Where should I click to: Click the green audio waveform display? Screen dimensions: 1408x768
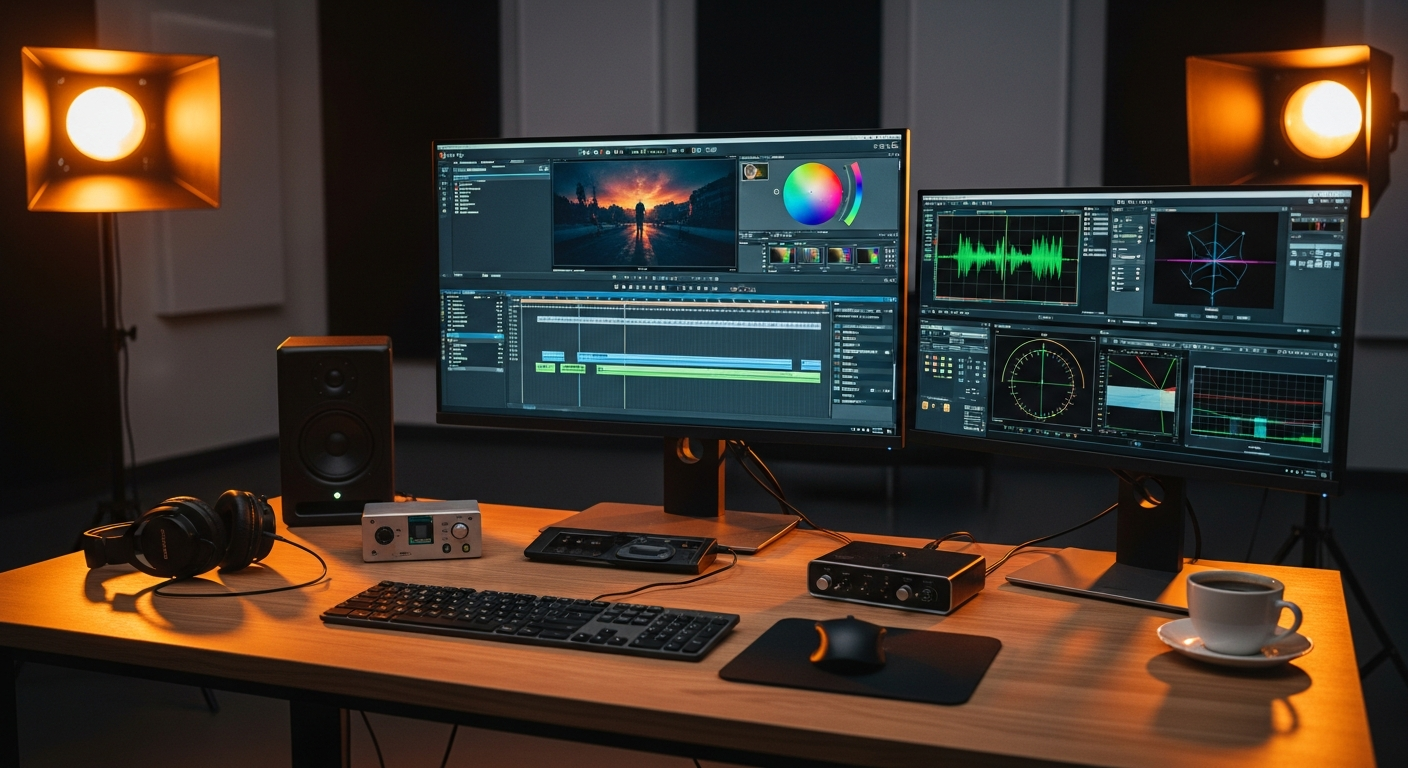(1005, 257)
